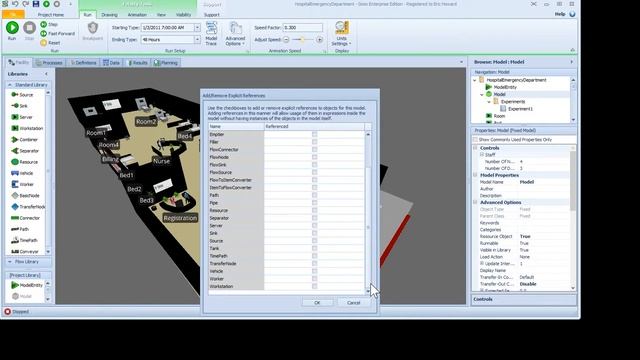Click OK in the references dialog
The image size is (640, 360).
(317, 303)
